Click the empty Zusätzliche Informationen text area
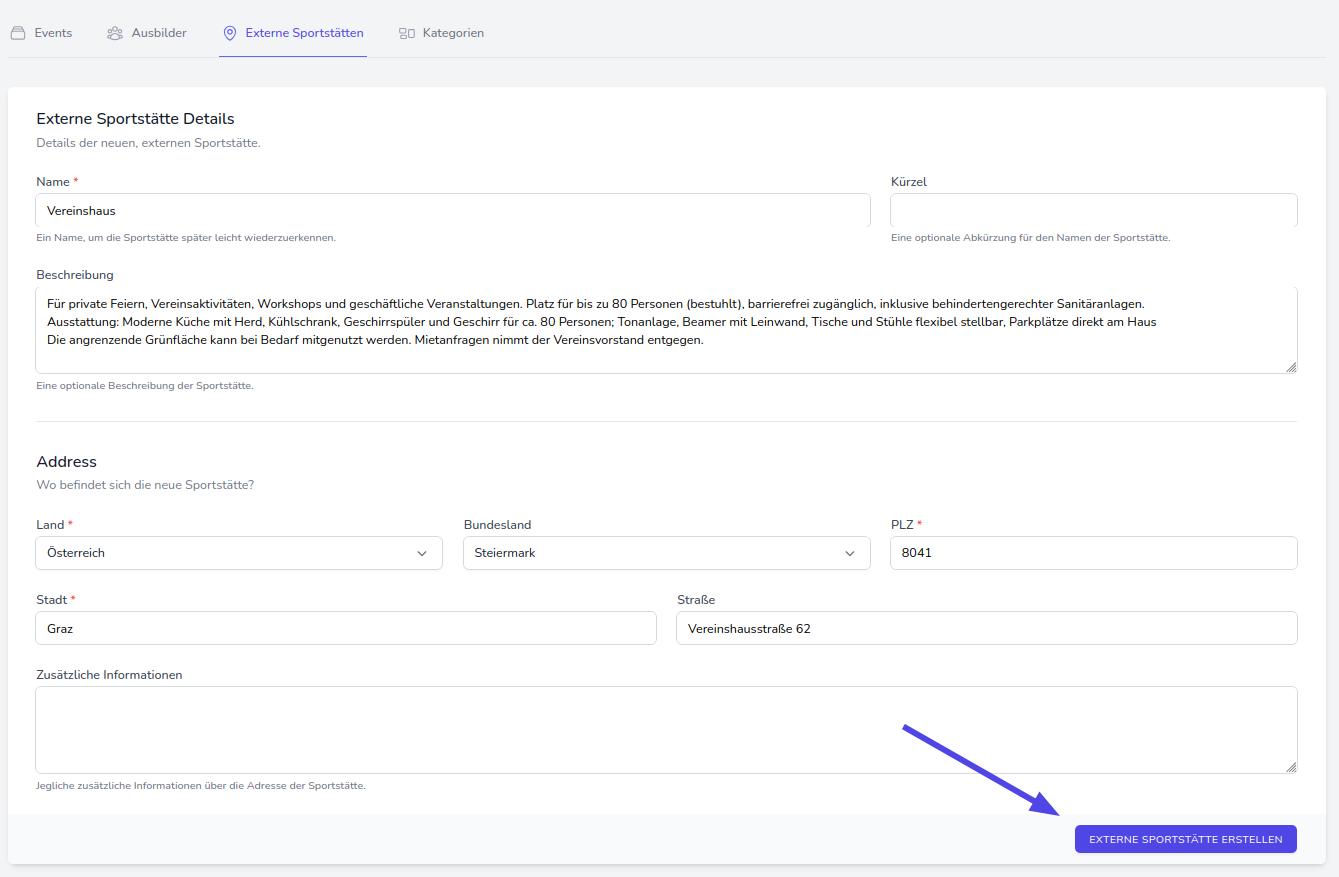Screen dimensions: 1339x877 pyautogui.click(x=666, y=730)
